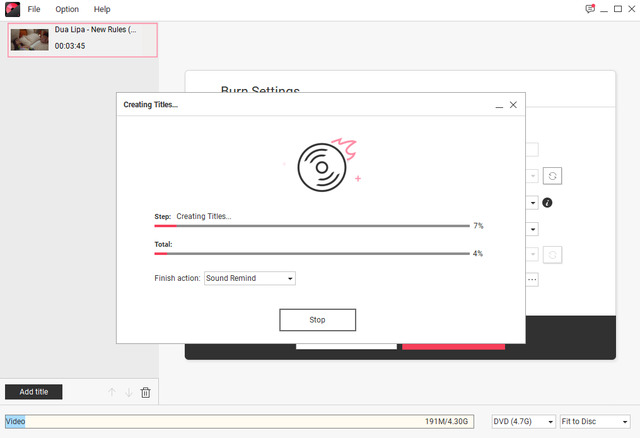Open the Fit to Disc quality dropdown

click(x=595, y=422)
